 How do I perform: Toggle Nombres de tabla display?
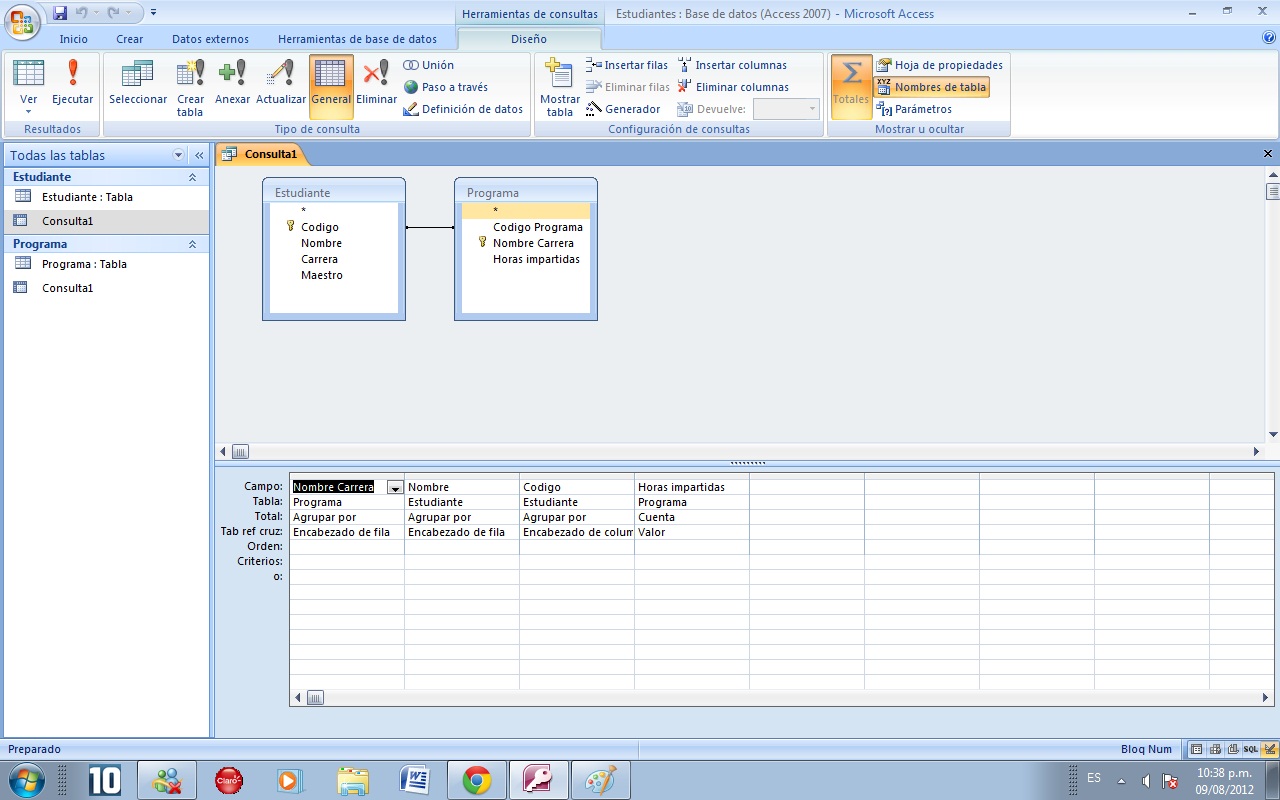931,87
